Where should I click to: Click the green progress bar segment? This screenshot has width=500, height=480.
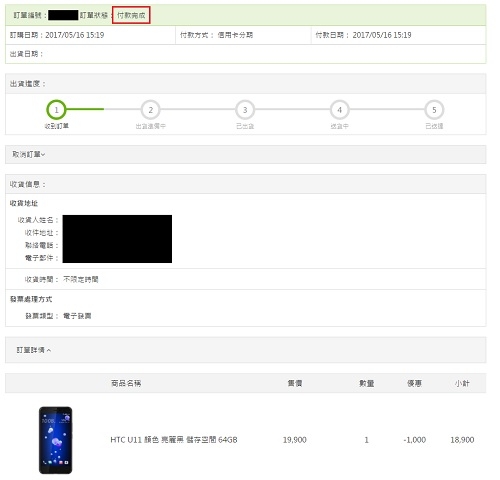point(85,109)
